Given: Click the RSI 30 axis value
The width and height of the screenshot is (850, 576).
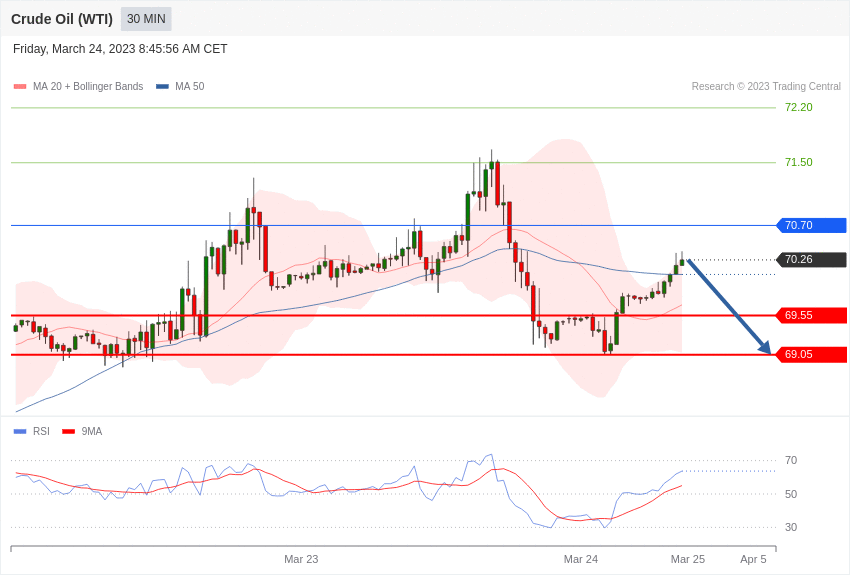Looking at the screenshot, I should [791, 527].
